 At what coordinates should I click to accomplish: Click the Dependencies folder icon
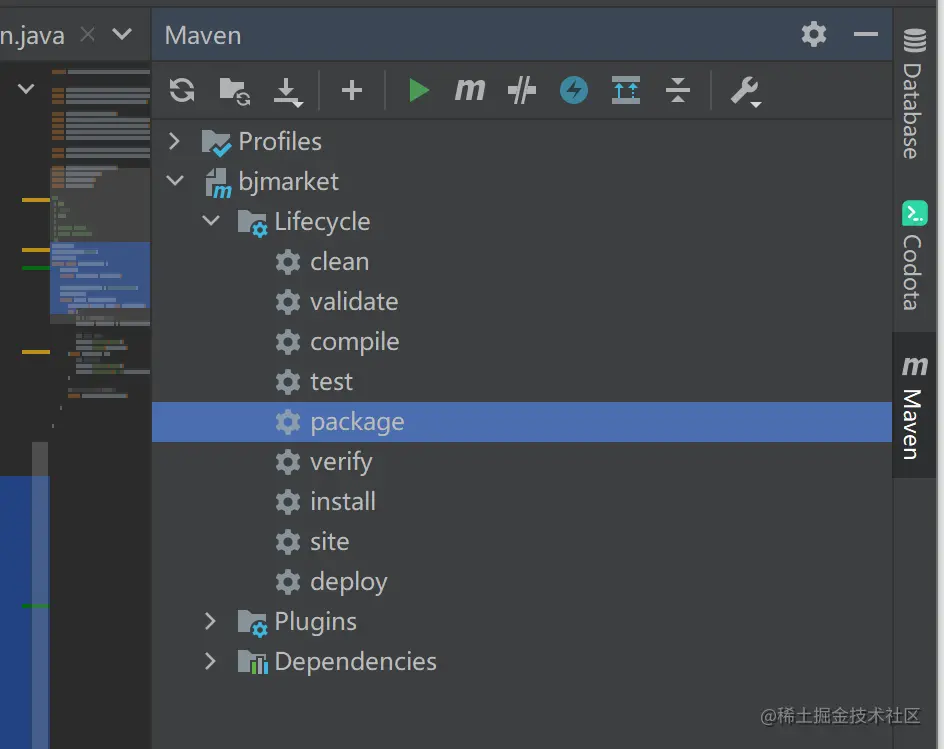tap(252, 662)
